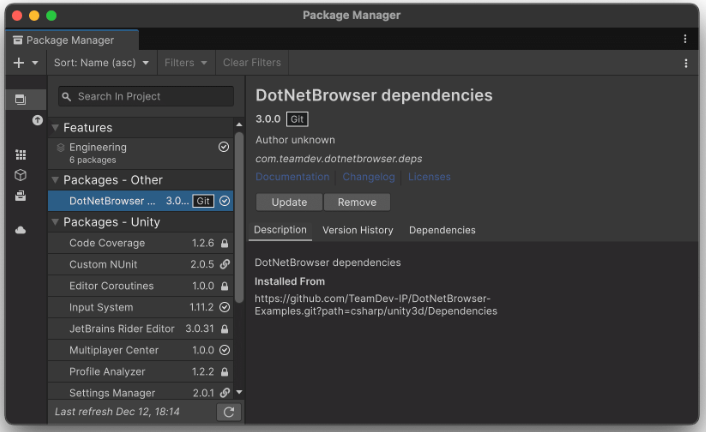
Task: Select the In Project sidebar icon
Action: [20, 99]
